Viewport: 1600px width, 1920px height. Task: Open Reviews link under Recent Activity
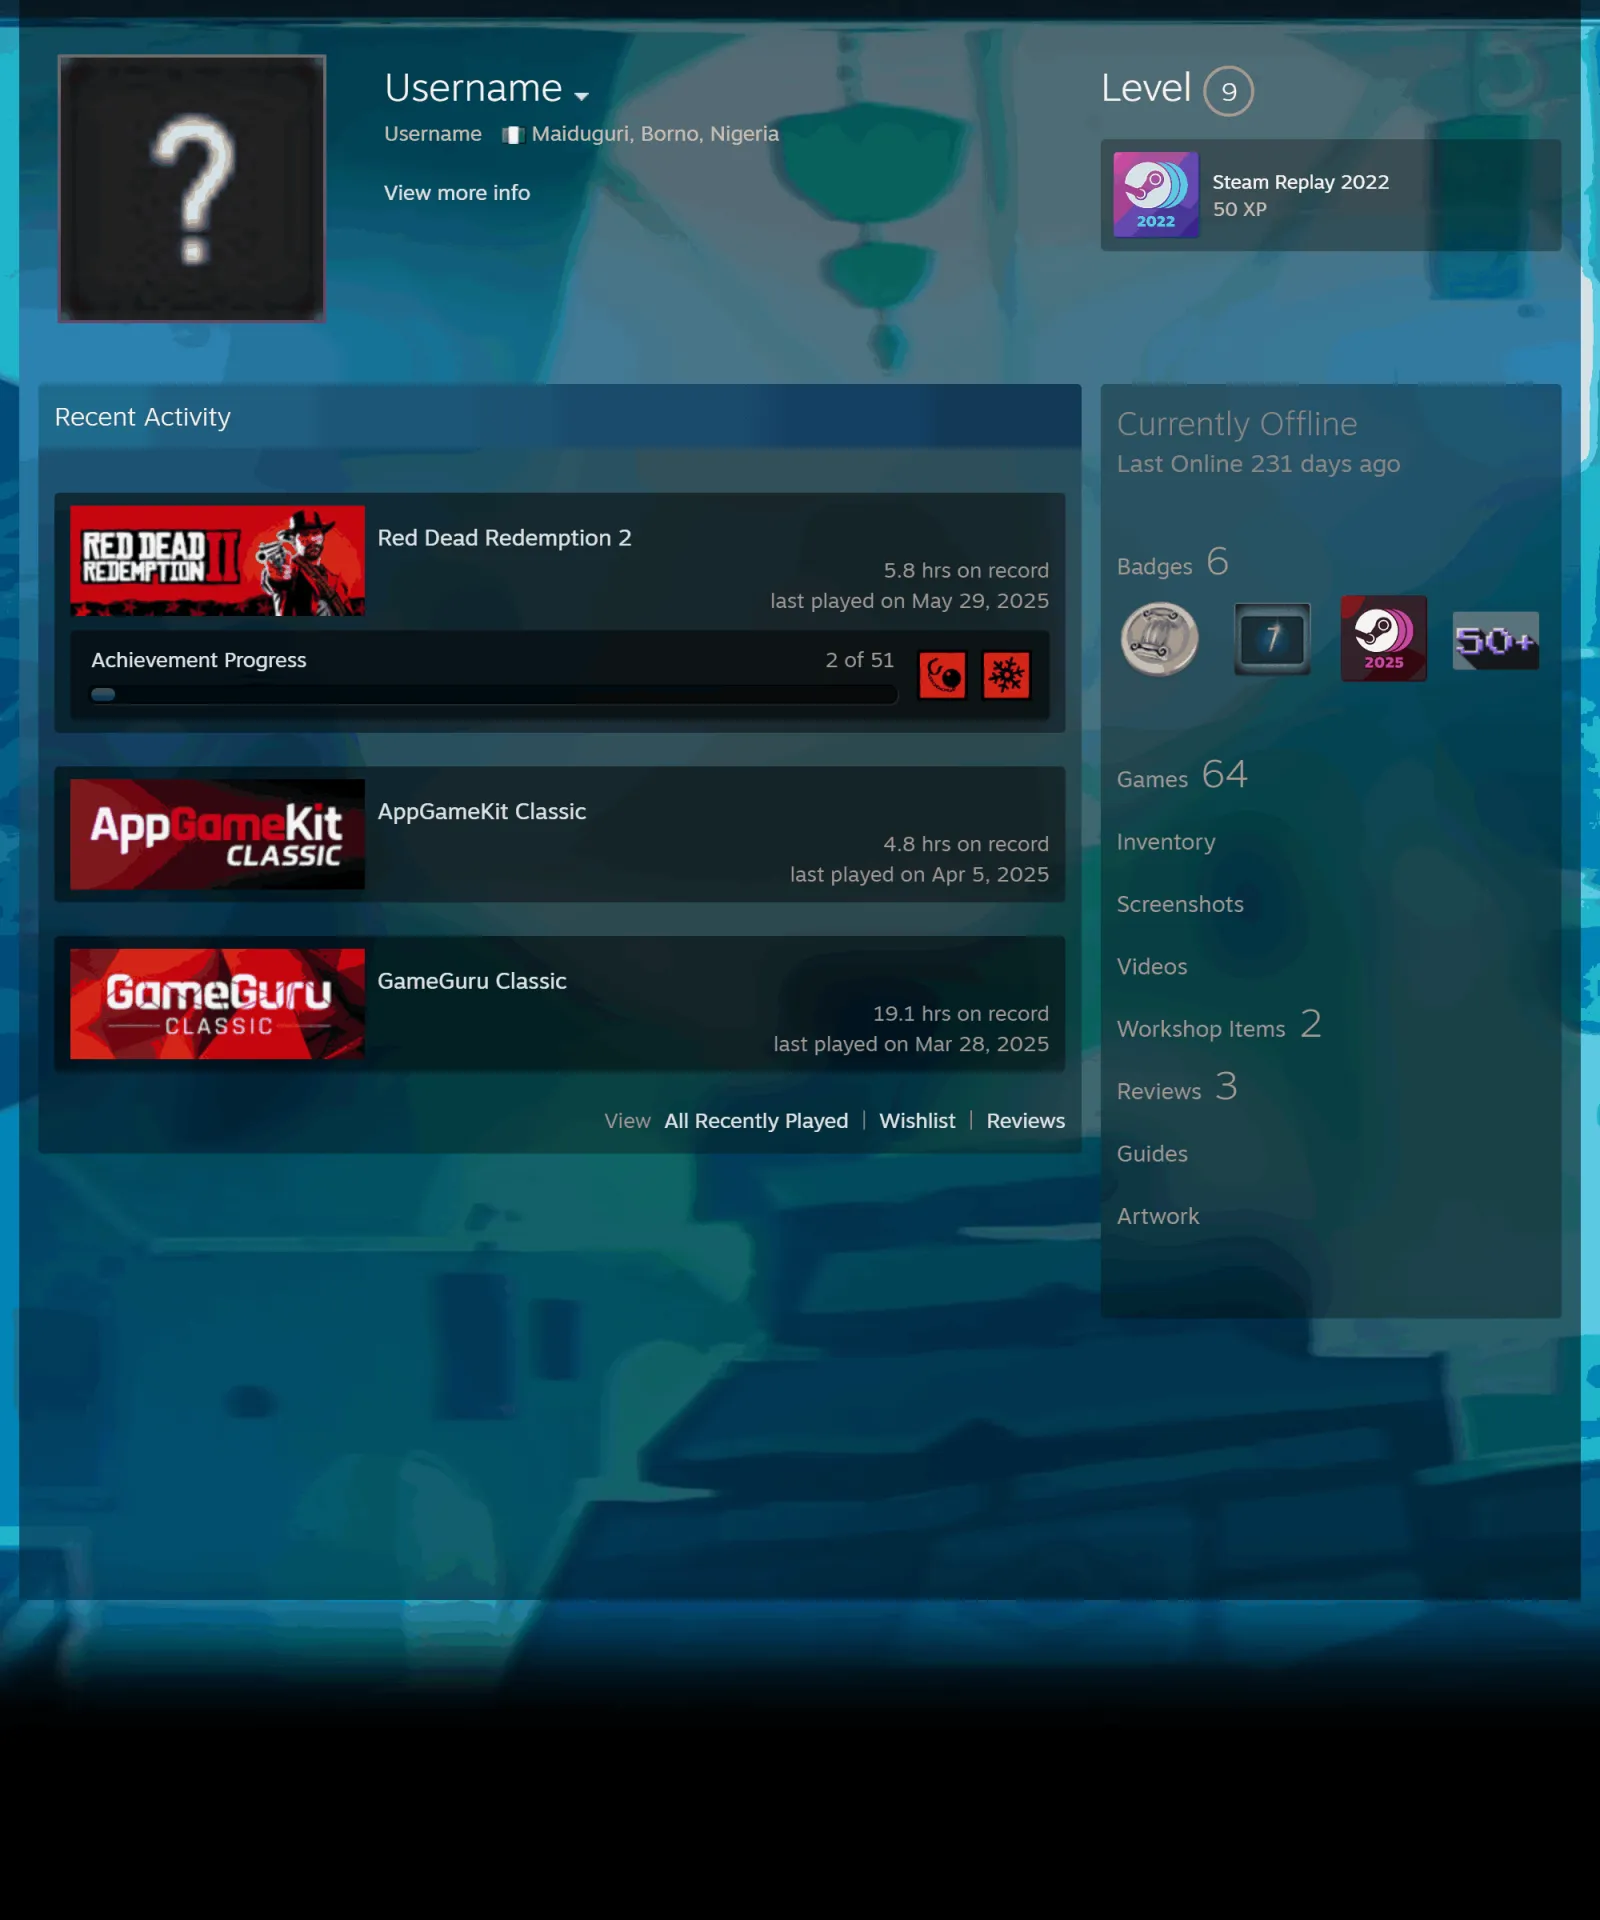[1026, 1121]
